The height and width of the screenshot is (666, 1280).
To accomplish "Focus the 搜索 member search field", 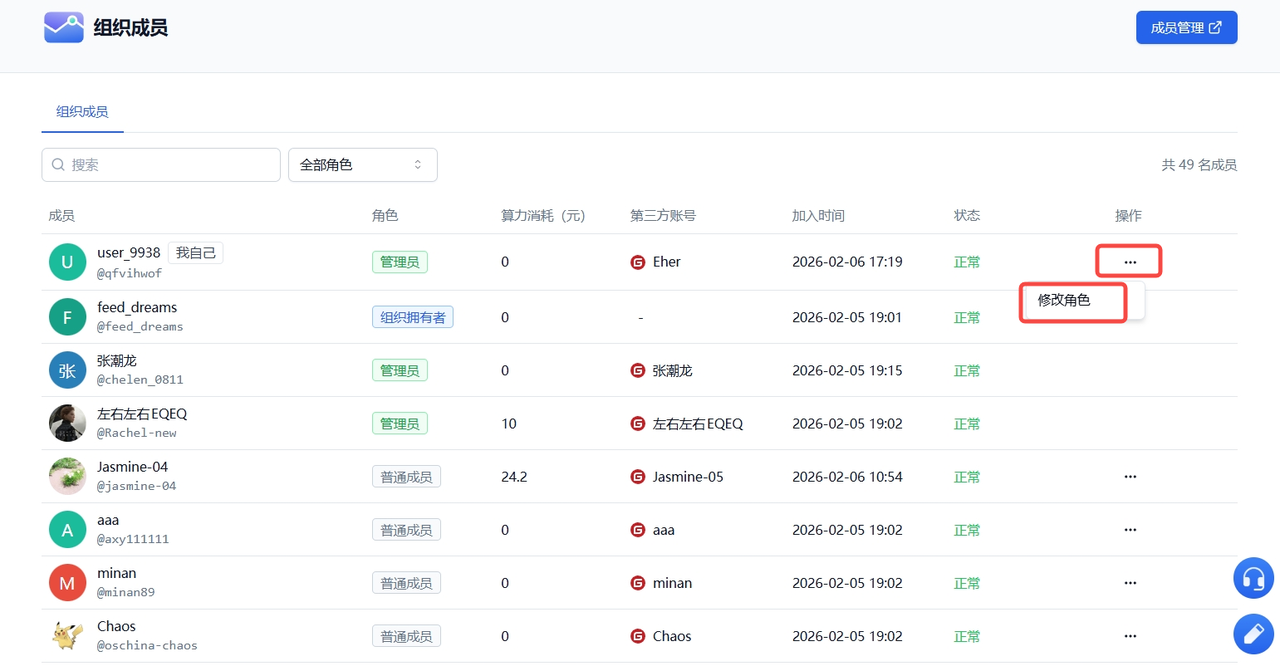I will [x=161, y=165].
